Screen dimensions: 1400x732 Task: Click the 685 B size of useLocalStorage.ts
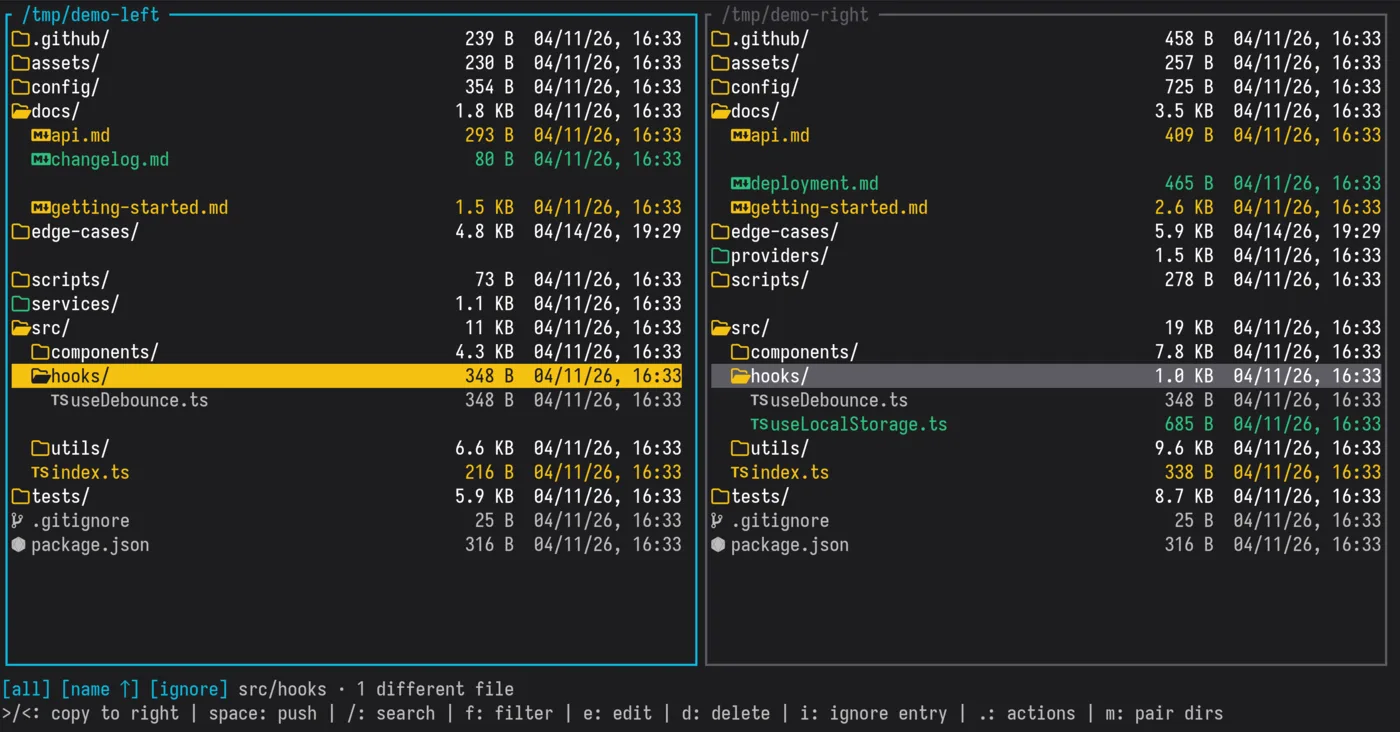coord(1189,424)
